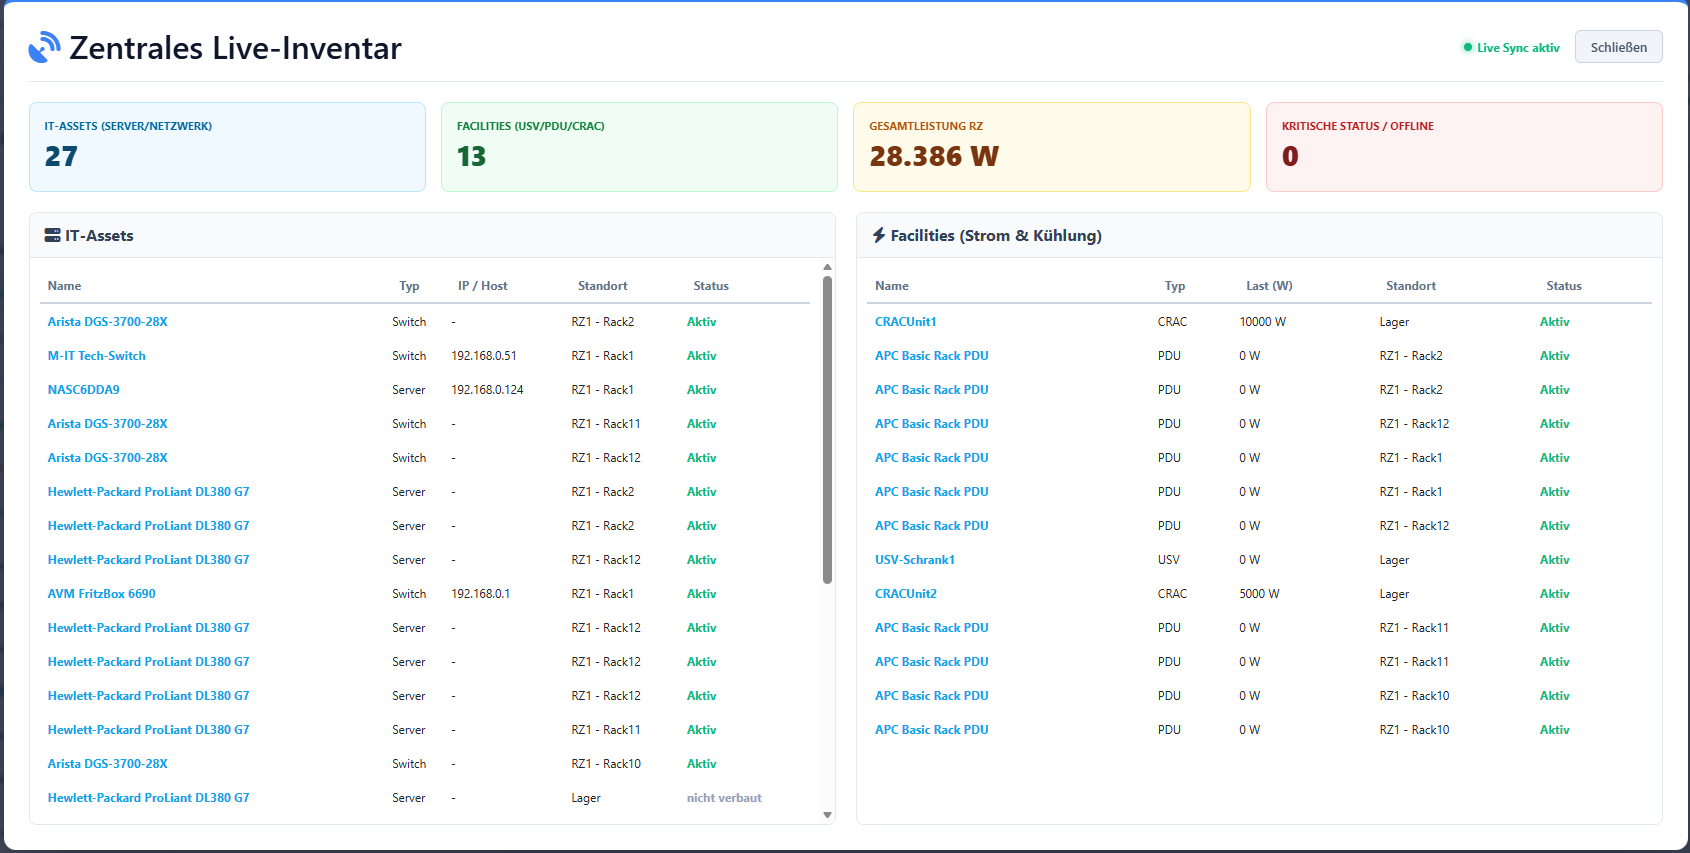Click the Facilities summary card showing 13

click(x=639, y=147)
